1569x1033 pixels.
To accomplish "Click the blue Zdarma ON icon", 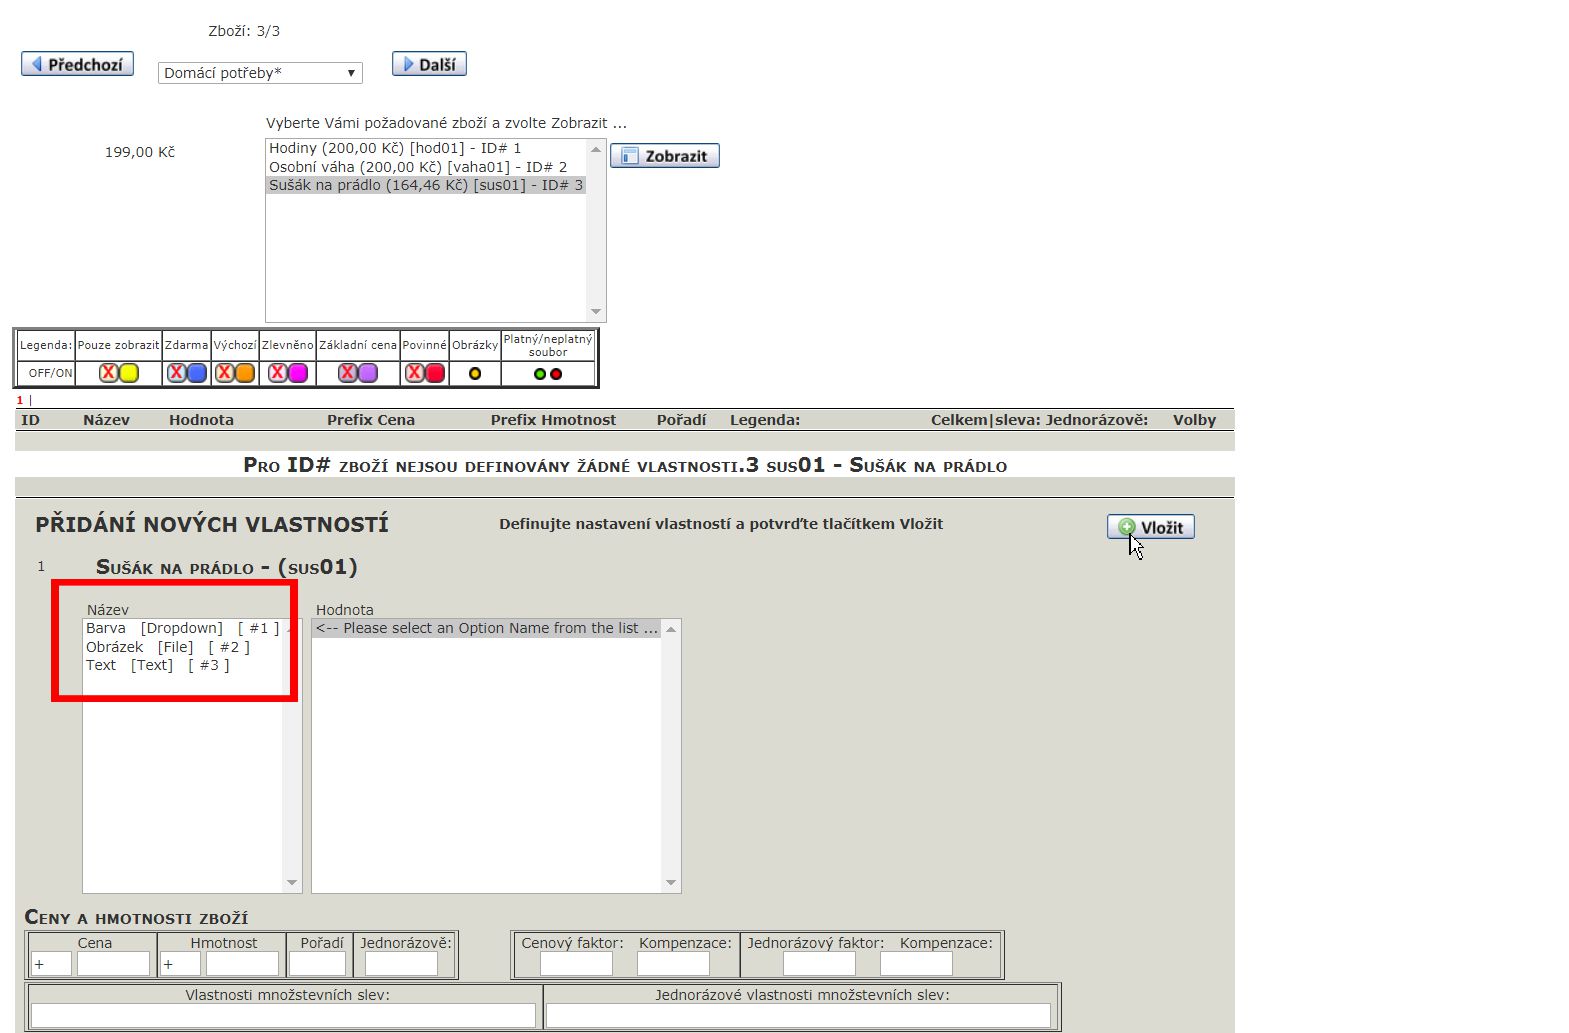I will [197, 373].
